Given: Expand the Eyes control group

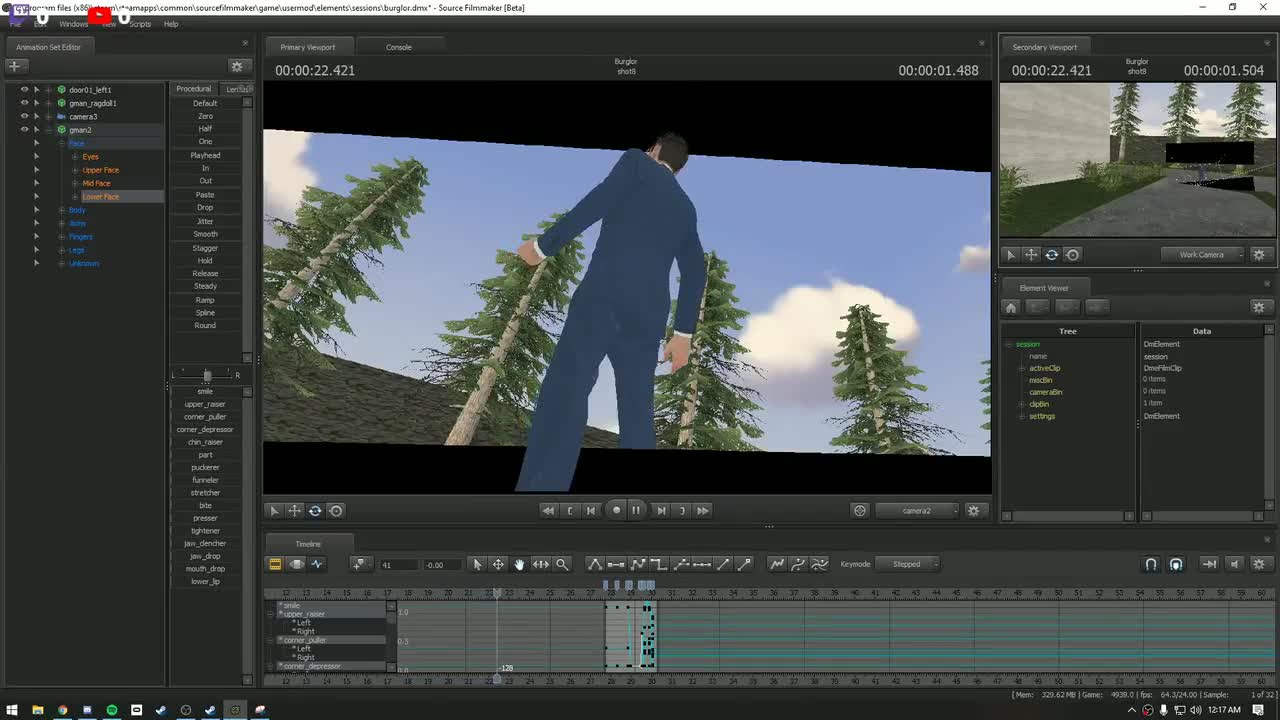Looking at the screenshot, I should click(x=75, y=157).
